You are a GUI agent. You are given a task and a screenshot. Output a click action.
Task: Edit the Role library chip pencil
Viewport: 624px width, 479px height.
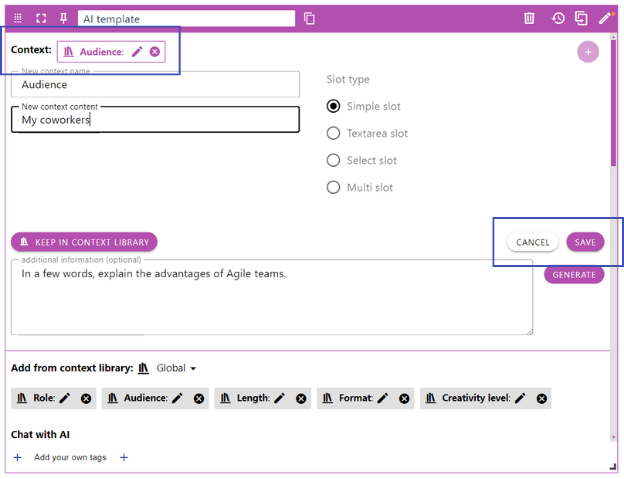[x=65, y=398]
